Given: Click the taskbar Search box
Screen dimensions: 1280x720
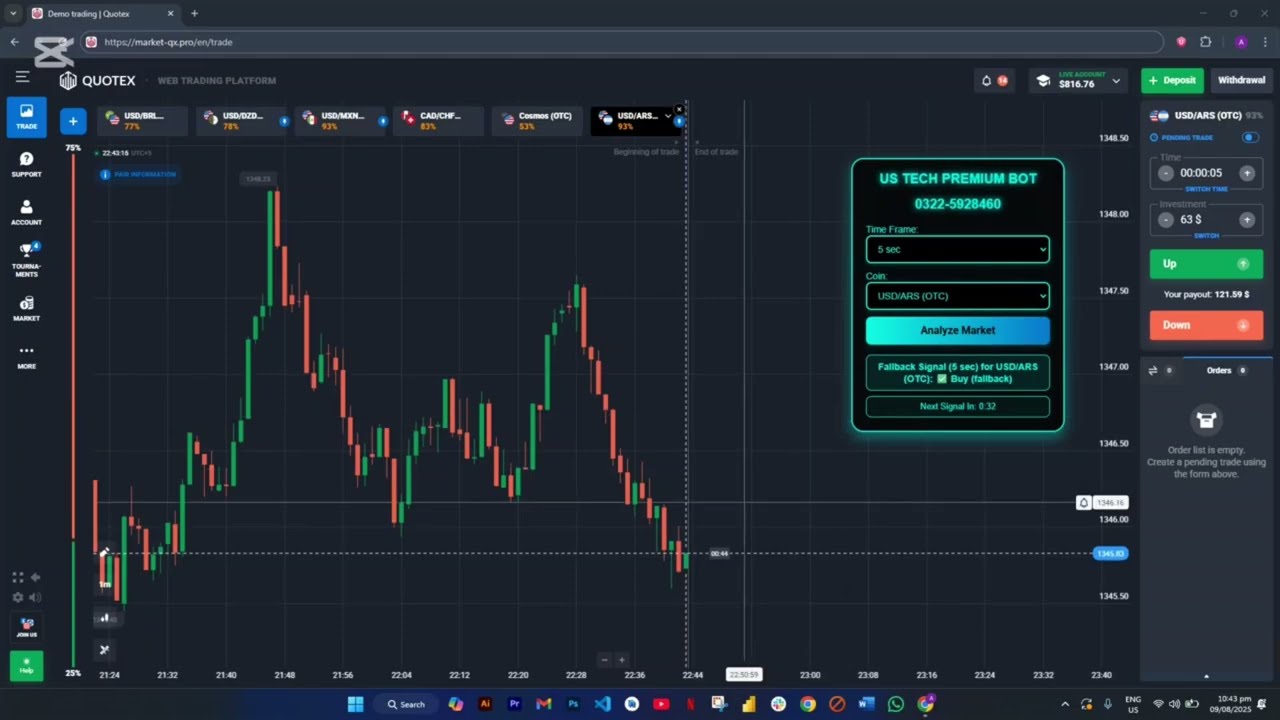Looking at the screenshot, I should (x=406, y=704).
